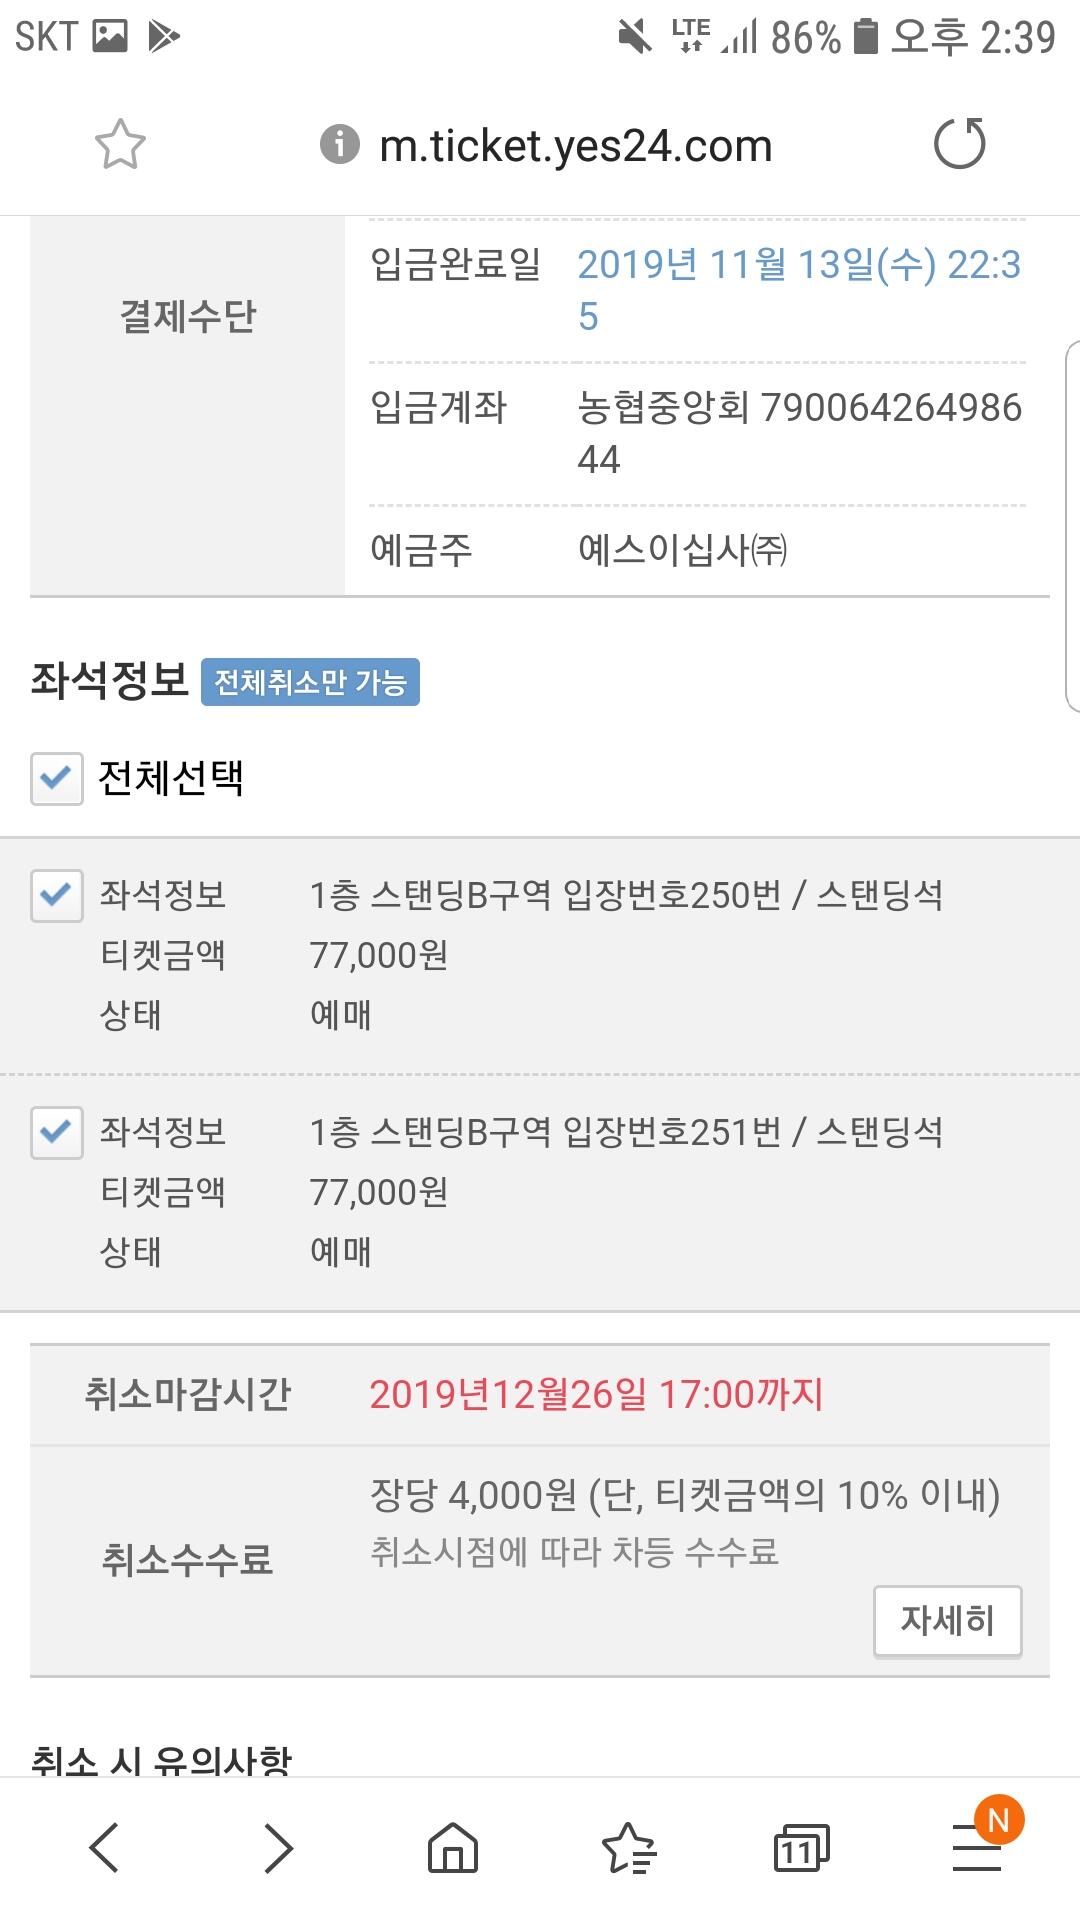This screenshot has height=1920, width=1080.
Task: Open the bookmarks list star icon
Action: (x=629, y=1846)
